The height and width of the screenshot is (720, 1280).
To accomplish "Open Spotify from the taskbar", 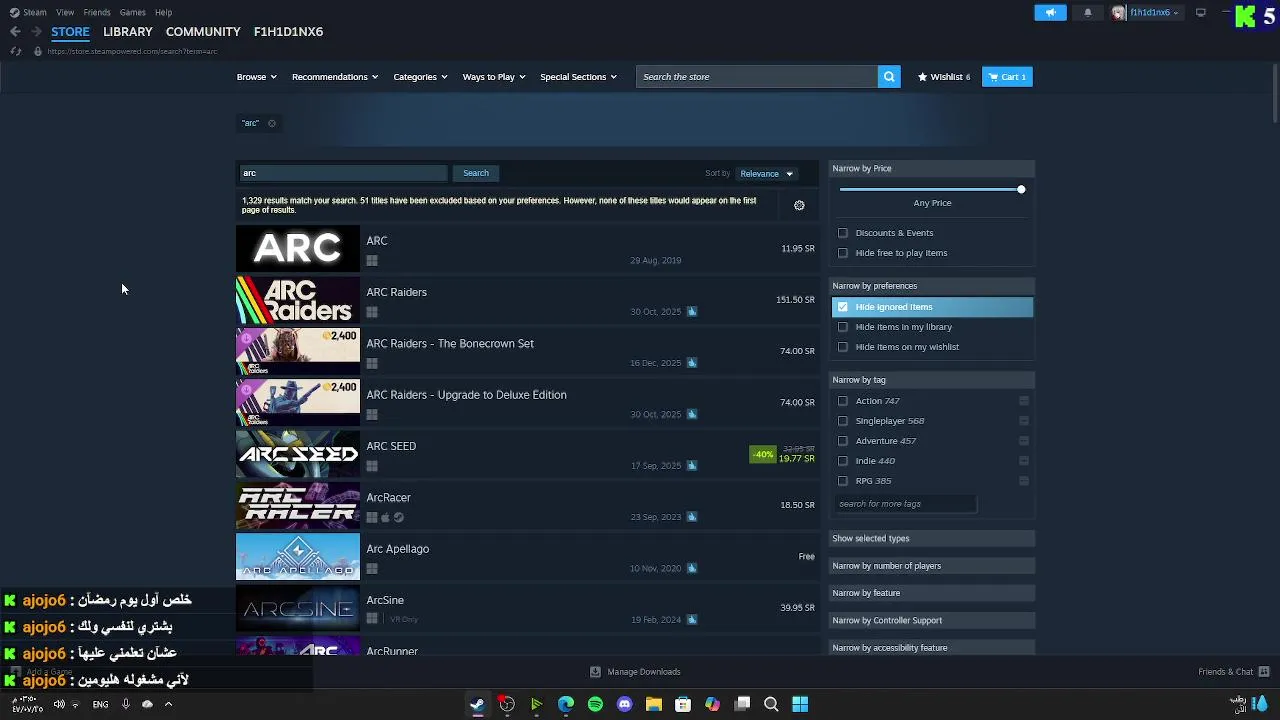I will pos(595,704).
